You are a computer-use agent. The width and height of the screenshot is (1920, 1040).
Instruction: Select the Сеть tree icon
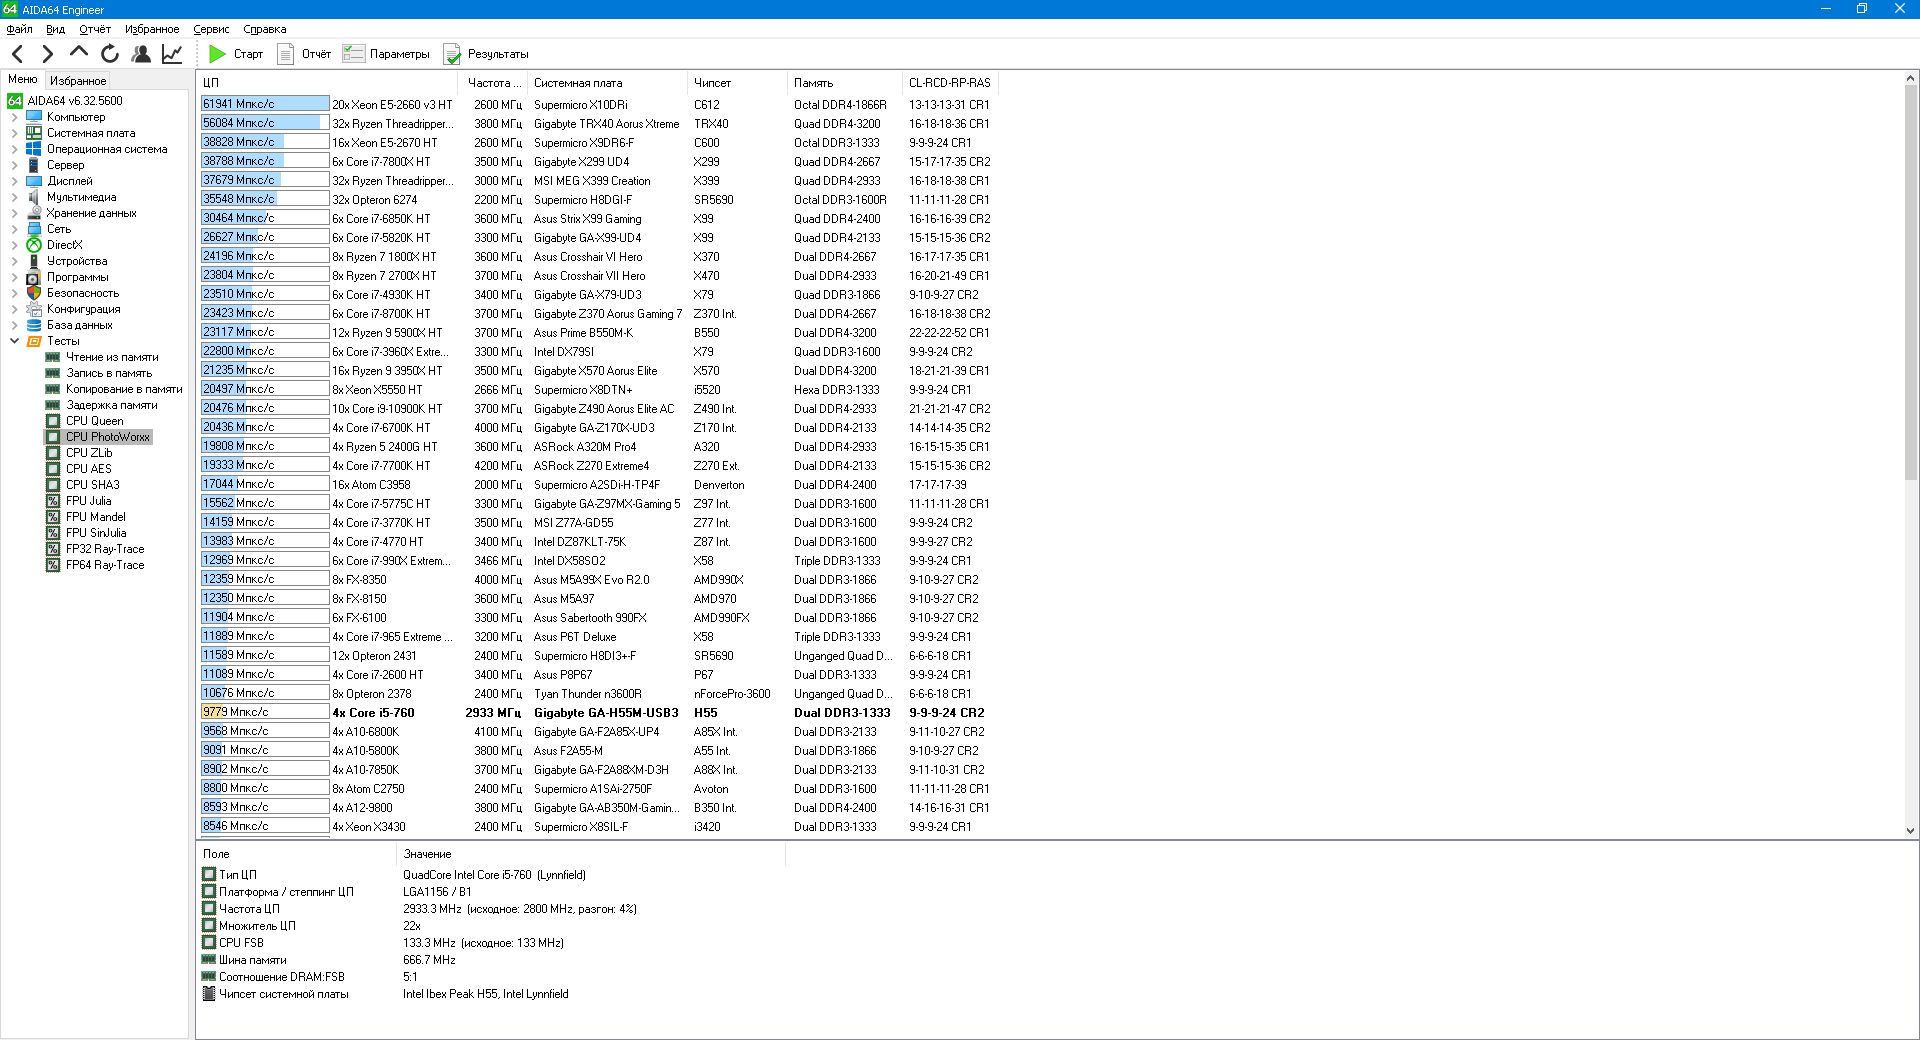(34, 229)
